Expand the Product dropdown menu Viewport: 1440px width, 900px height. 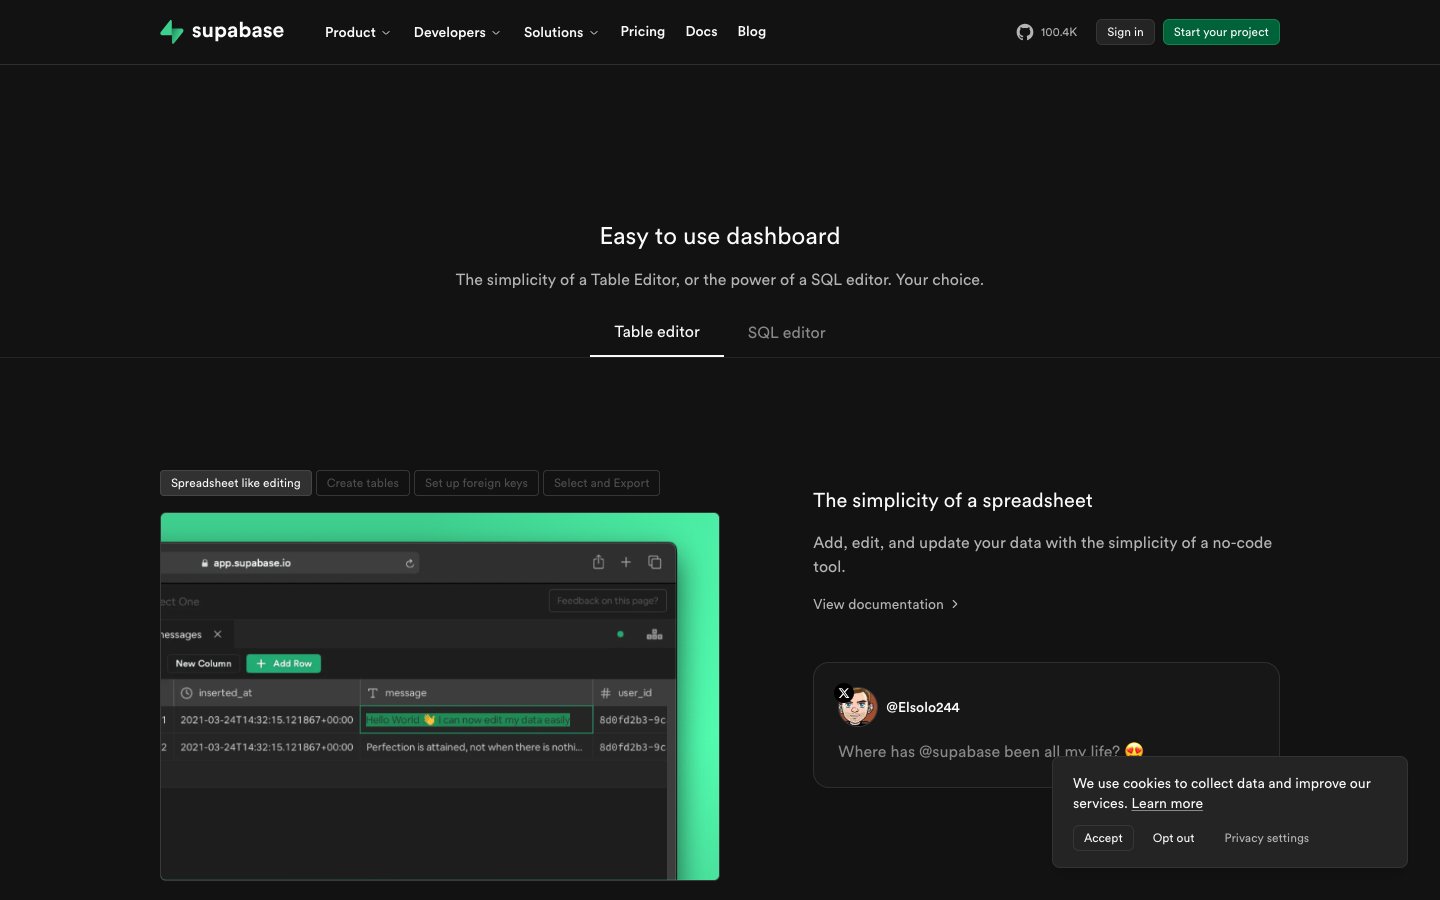tap(357, 32)
